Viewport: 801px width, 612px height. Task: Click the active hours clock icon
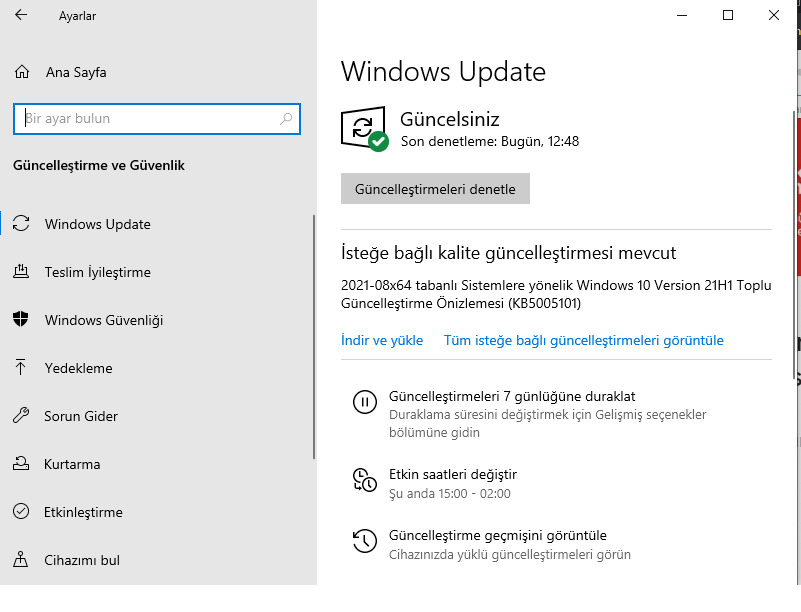coord(365,481)
